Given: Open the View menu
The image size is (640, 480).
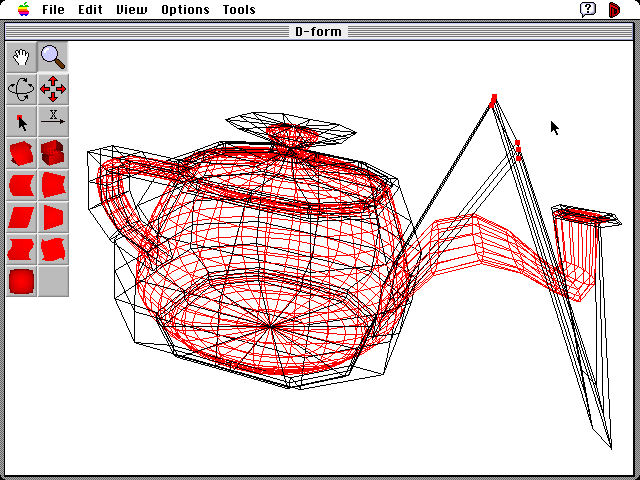Looking at the screenshot, I should tap(131, 9).
